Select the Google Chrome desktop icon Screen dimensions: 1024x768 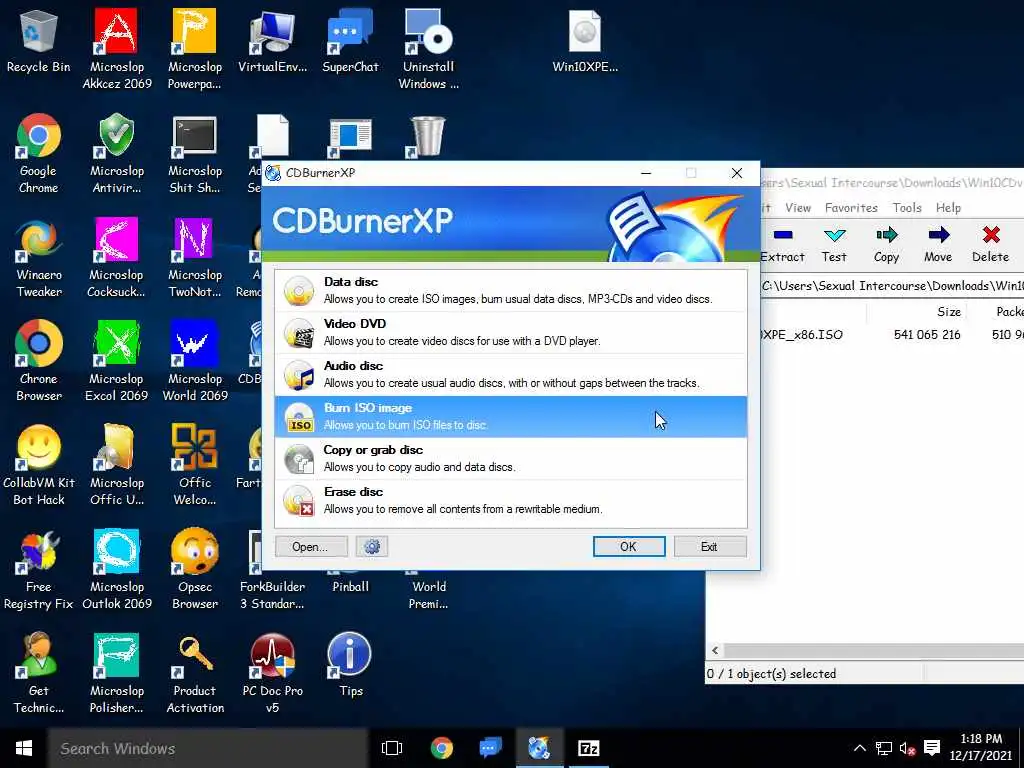[x=39, y=154]
